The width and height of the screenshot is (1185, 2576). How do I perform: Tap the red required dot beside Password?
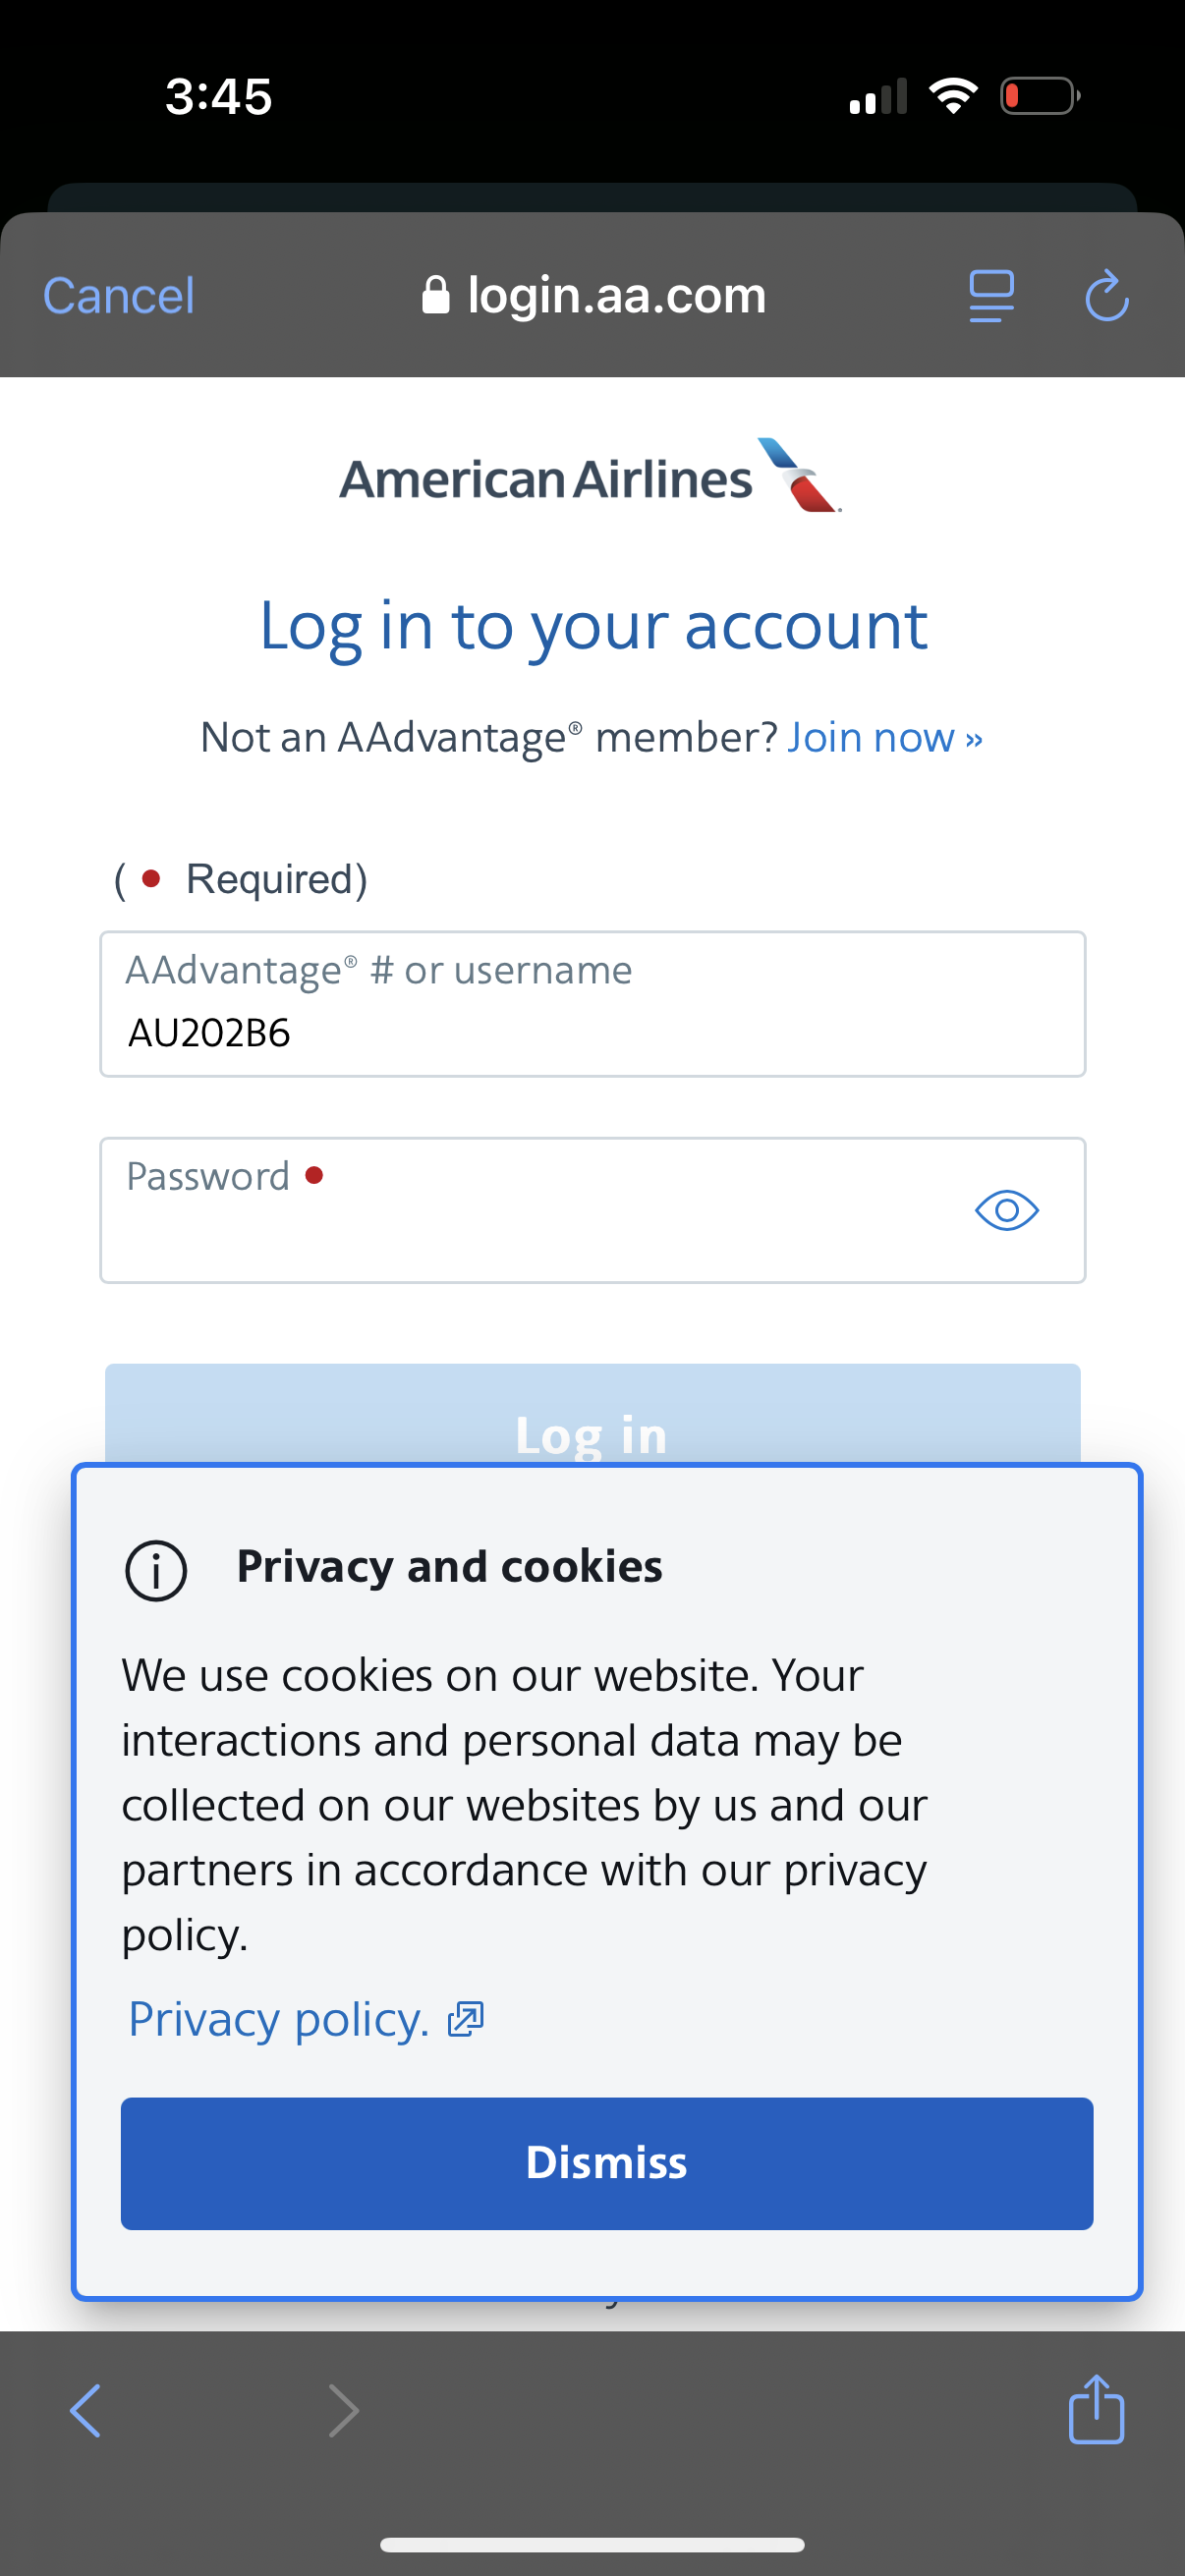click(x=316, y=1178)
